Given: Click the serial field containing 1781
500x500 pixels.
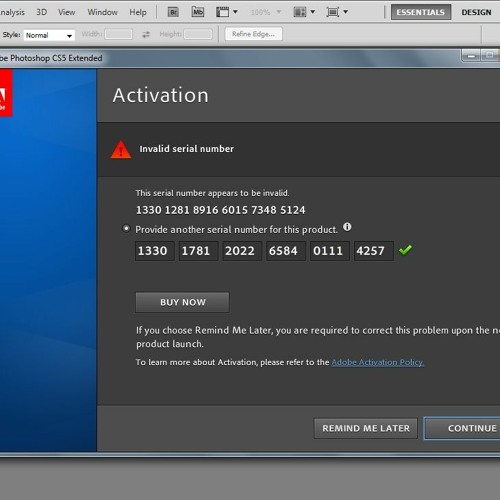Looking at the screenshot, I should point(198,251).
